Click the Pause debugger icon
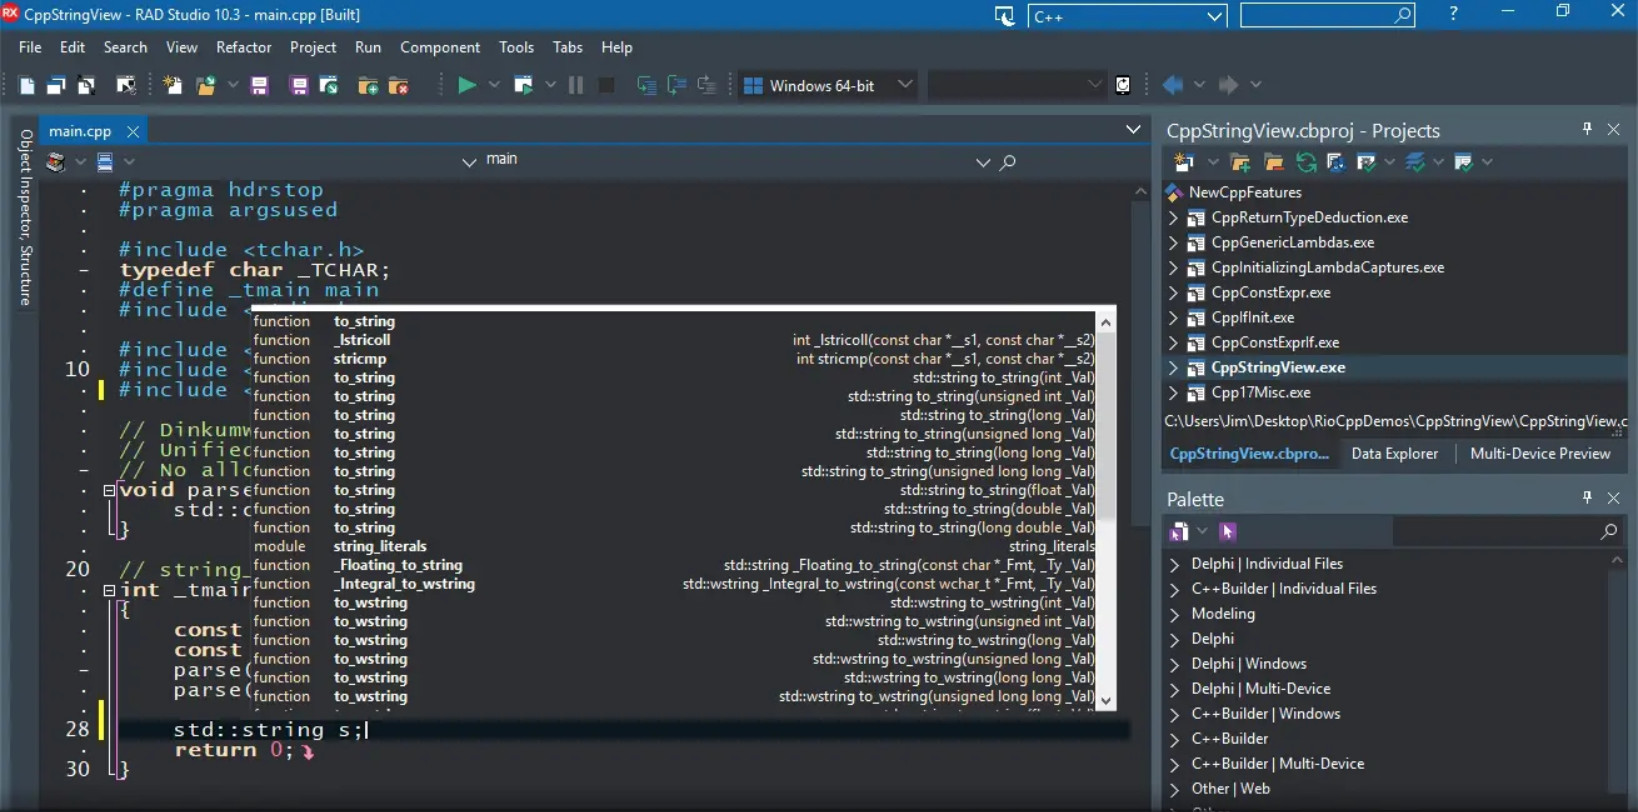This screenshot has width=1638, height=812. click(x=576, y=85)
